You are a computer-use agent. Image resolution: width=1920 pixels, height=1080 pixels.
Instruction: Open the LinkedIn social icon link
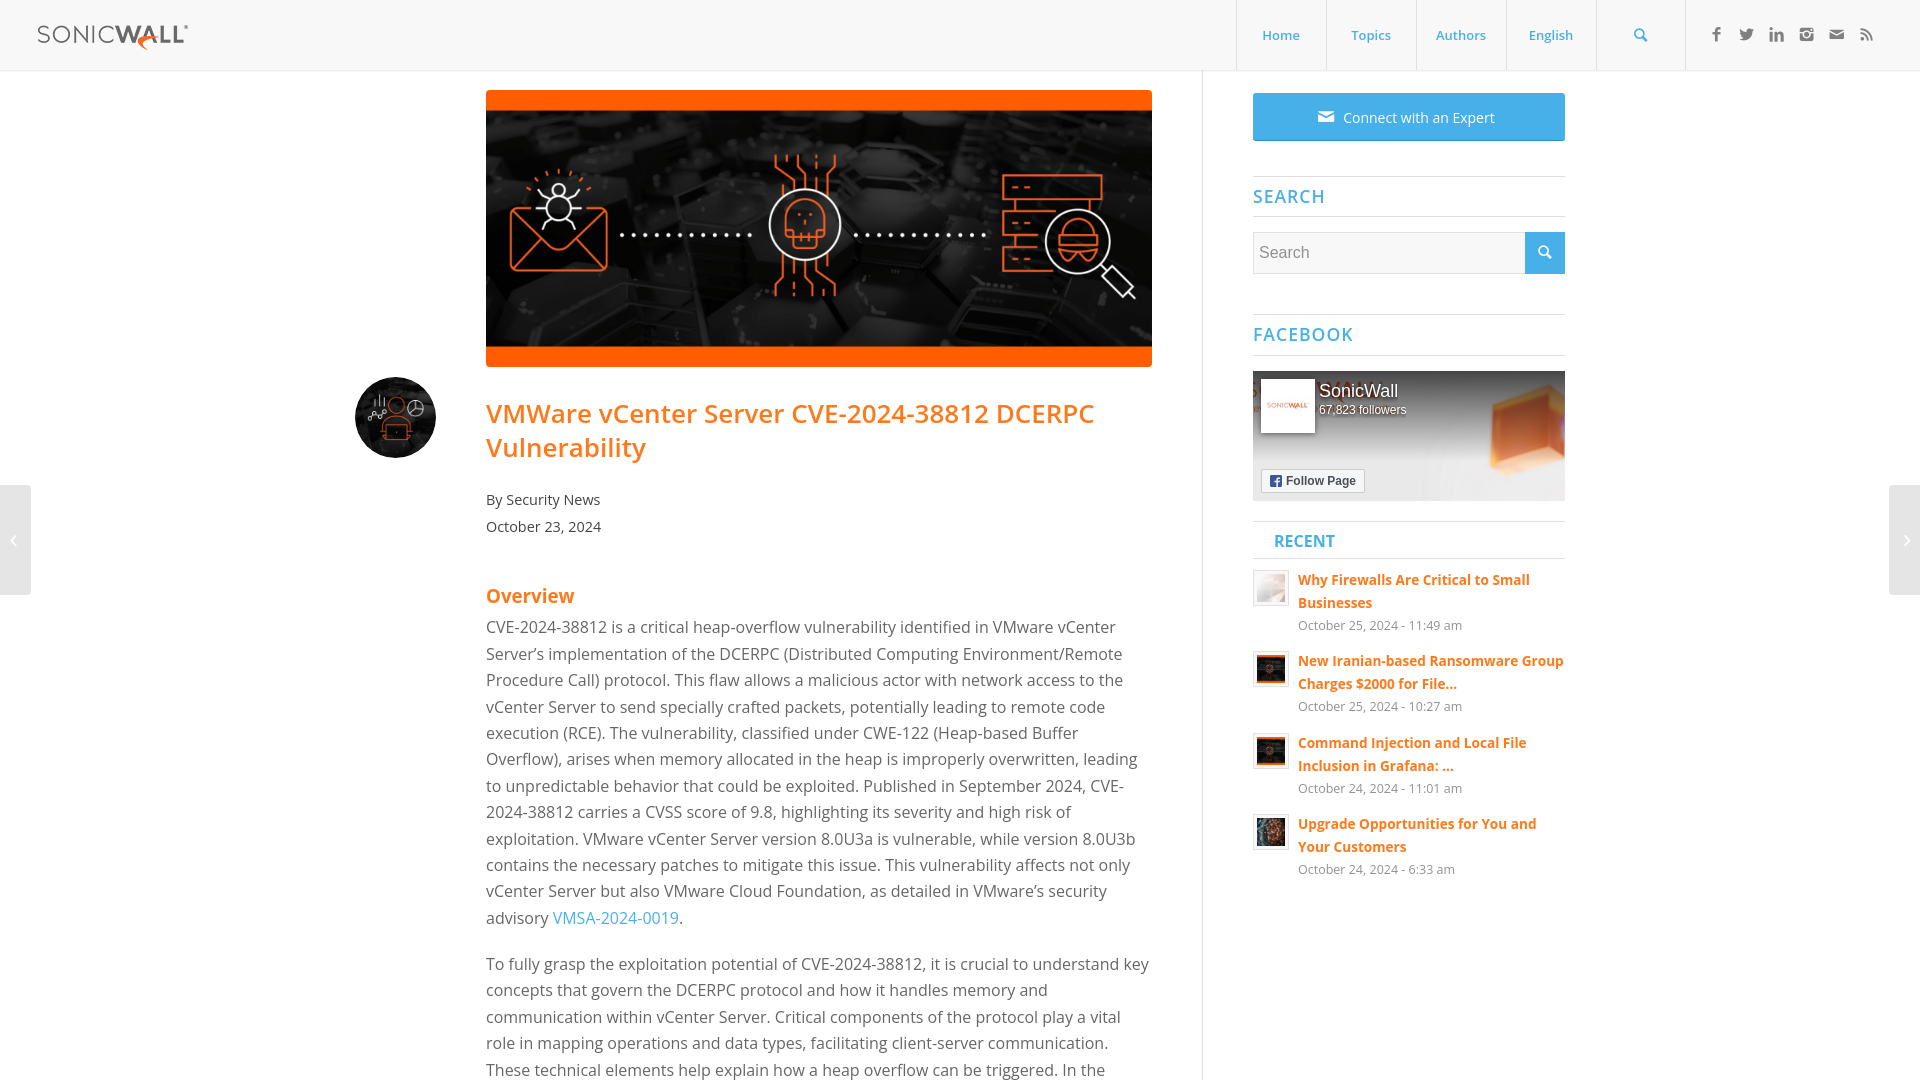(1776, 34)
